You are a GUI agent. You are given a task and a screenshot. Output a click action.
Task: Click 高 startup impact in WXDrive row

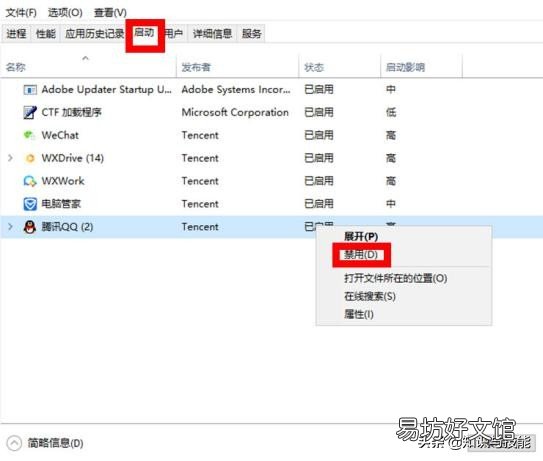[x=391, y=158]
